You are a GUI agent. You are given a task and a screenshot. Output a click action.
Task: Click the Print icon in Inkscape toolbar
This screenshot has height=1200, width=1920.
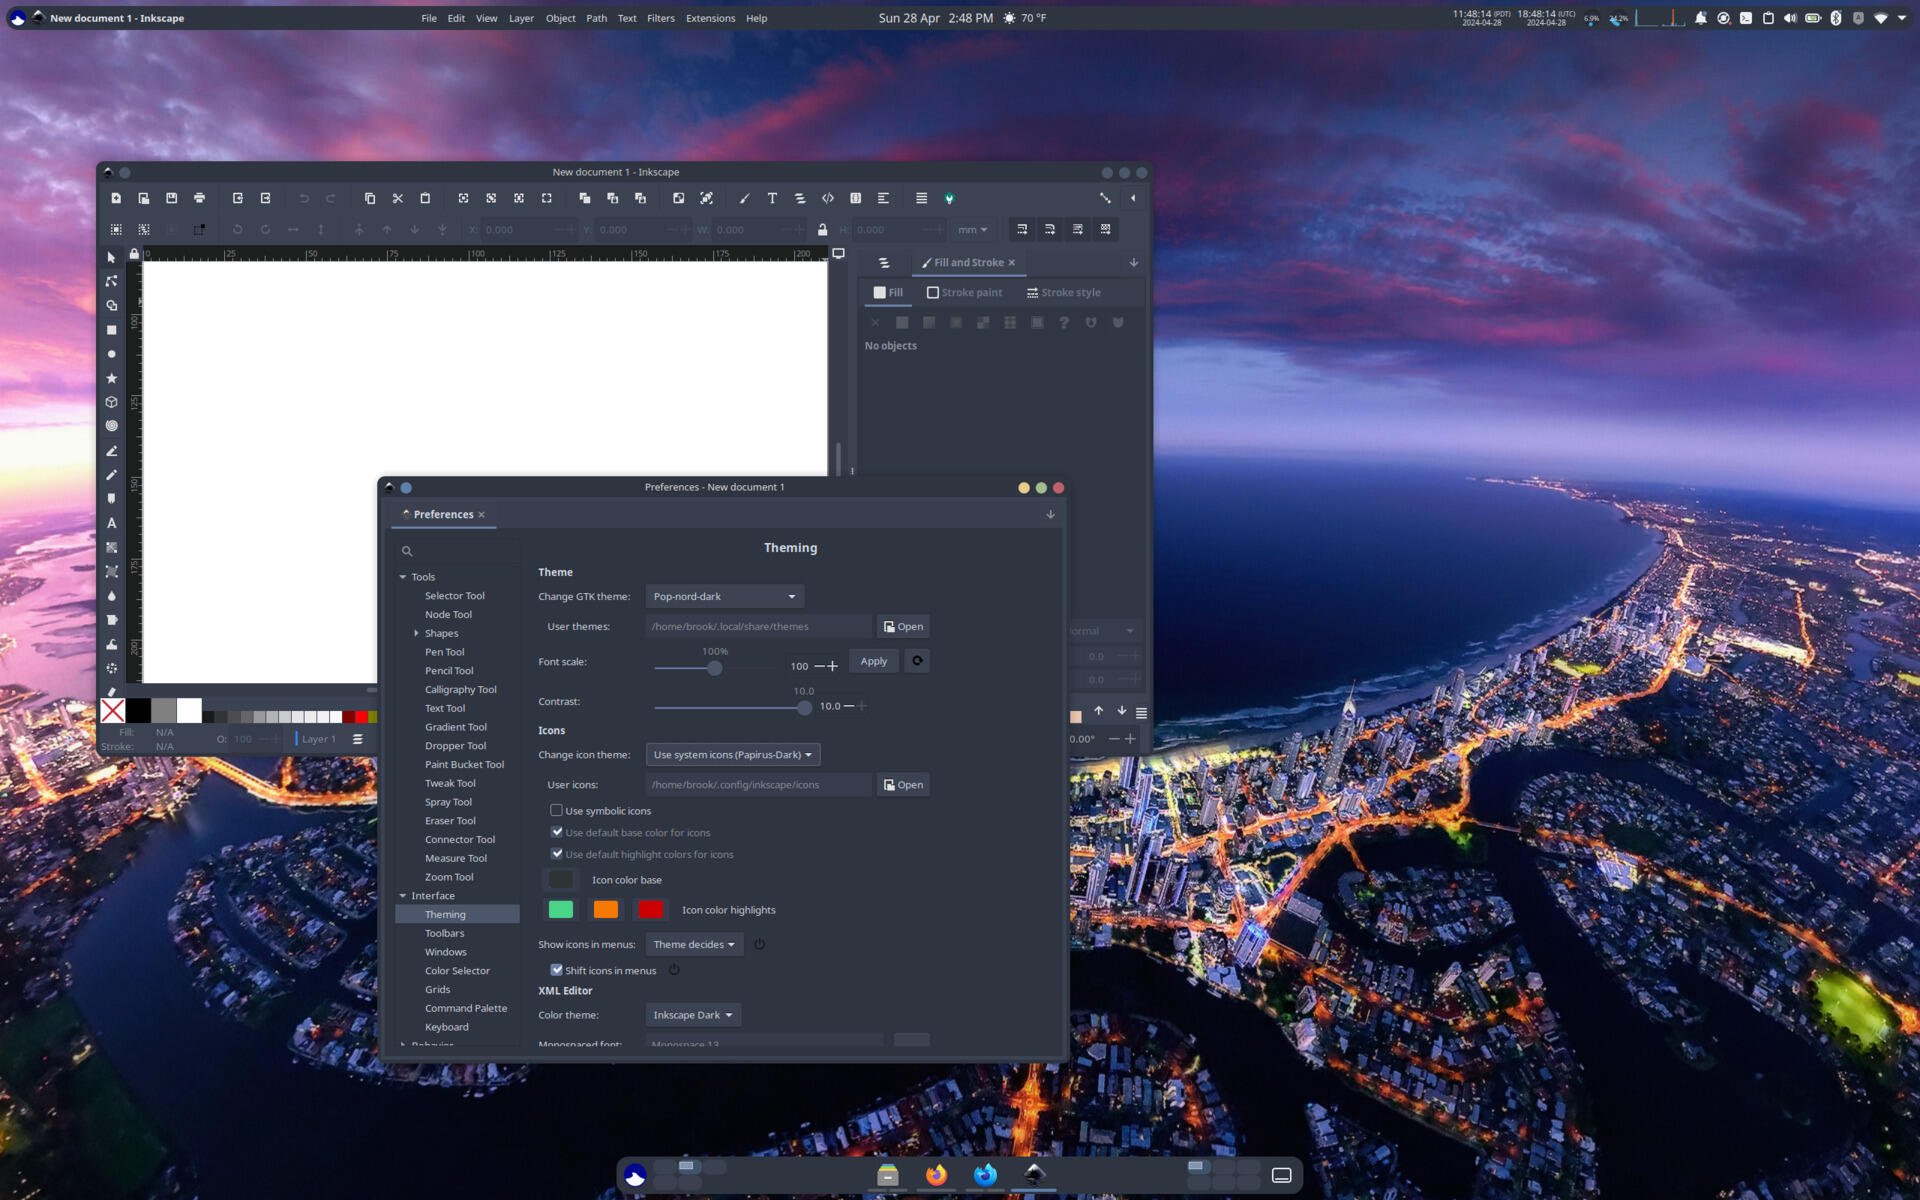(199, 198)
